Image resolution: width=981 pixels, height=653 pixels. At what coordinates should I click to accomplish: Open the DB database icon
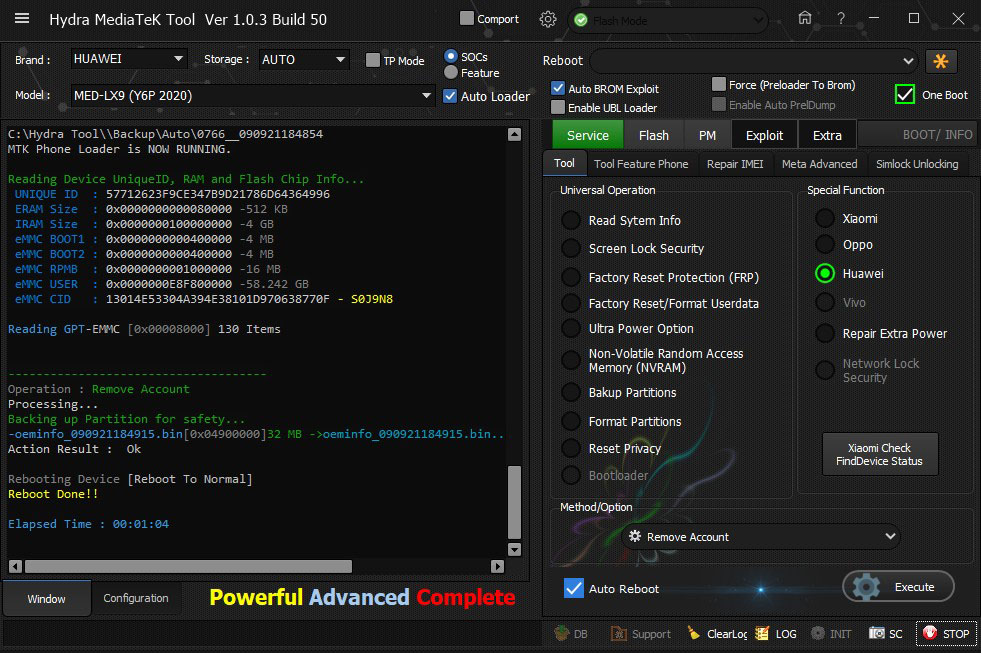[x=562, y=633]
